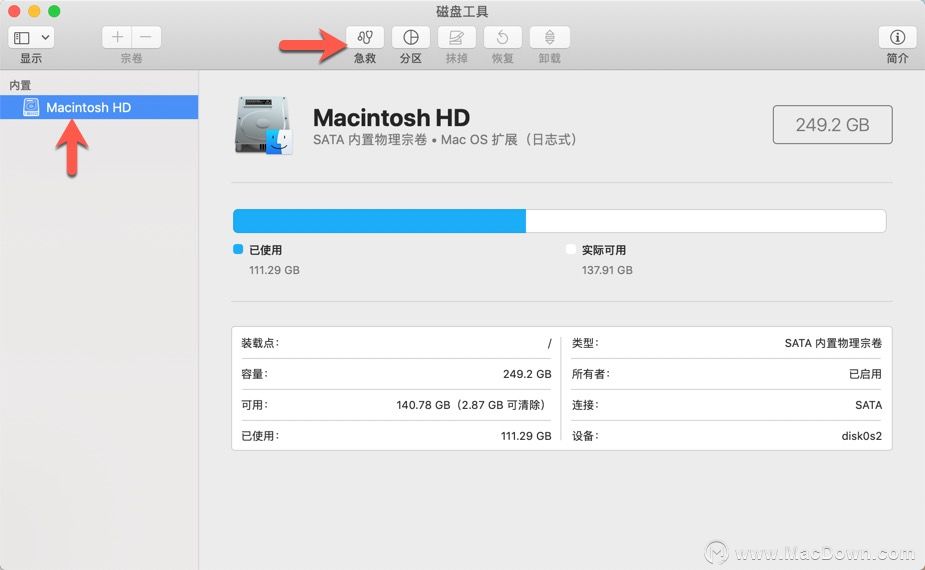This screenshot has width=925, height=570.
Task: Click the 类型 value SATA 内置物理宗卷
Action: tap(833, 343)
